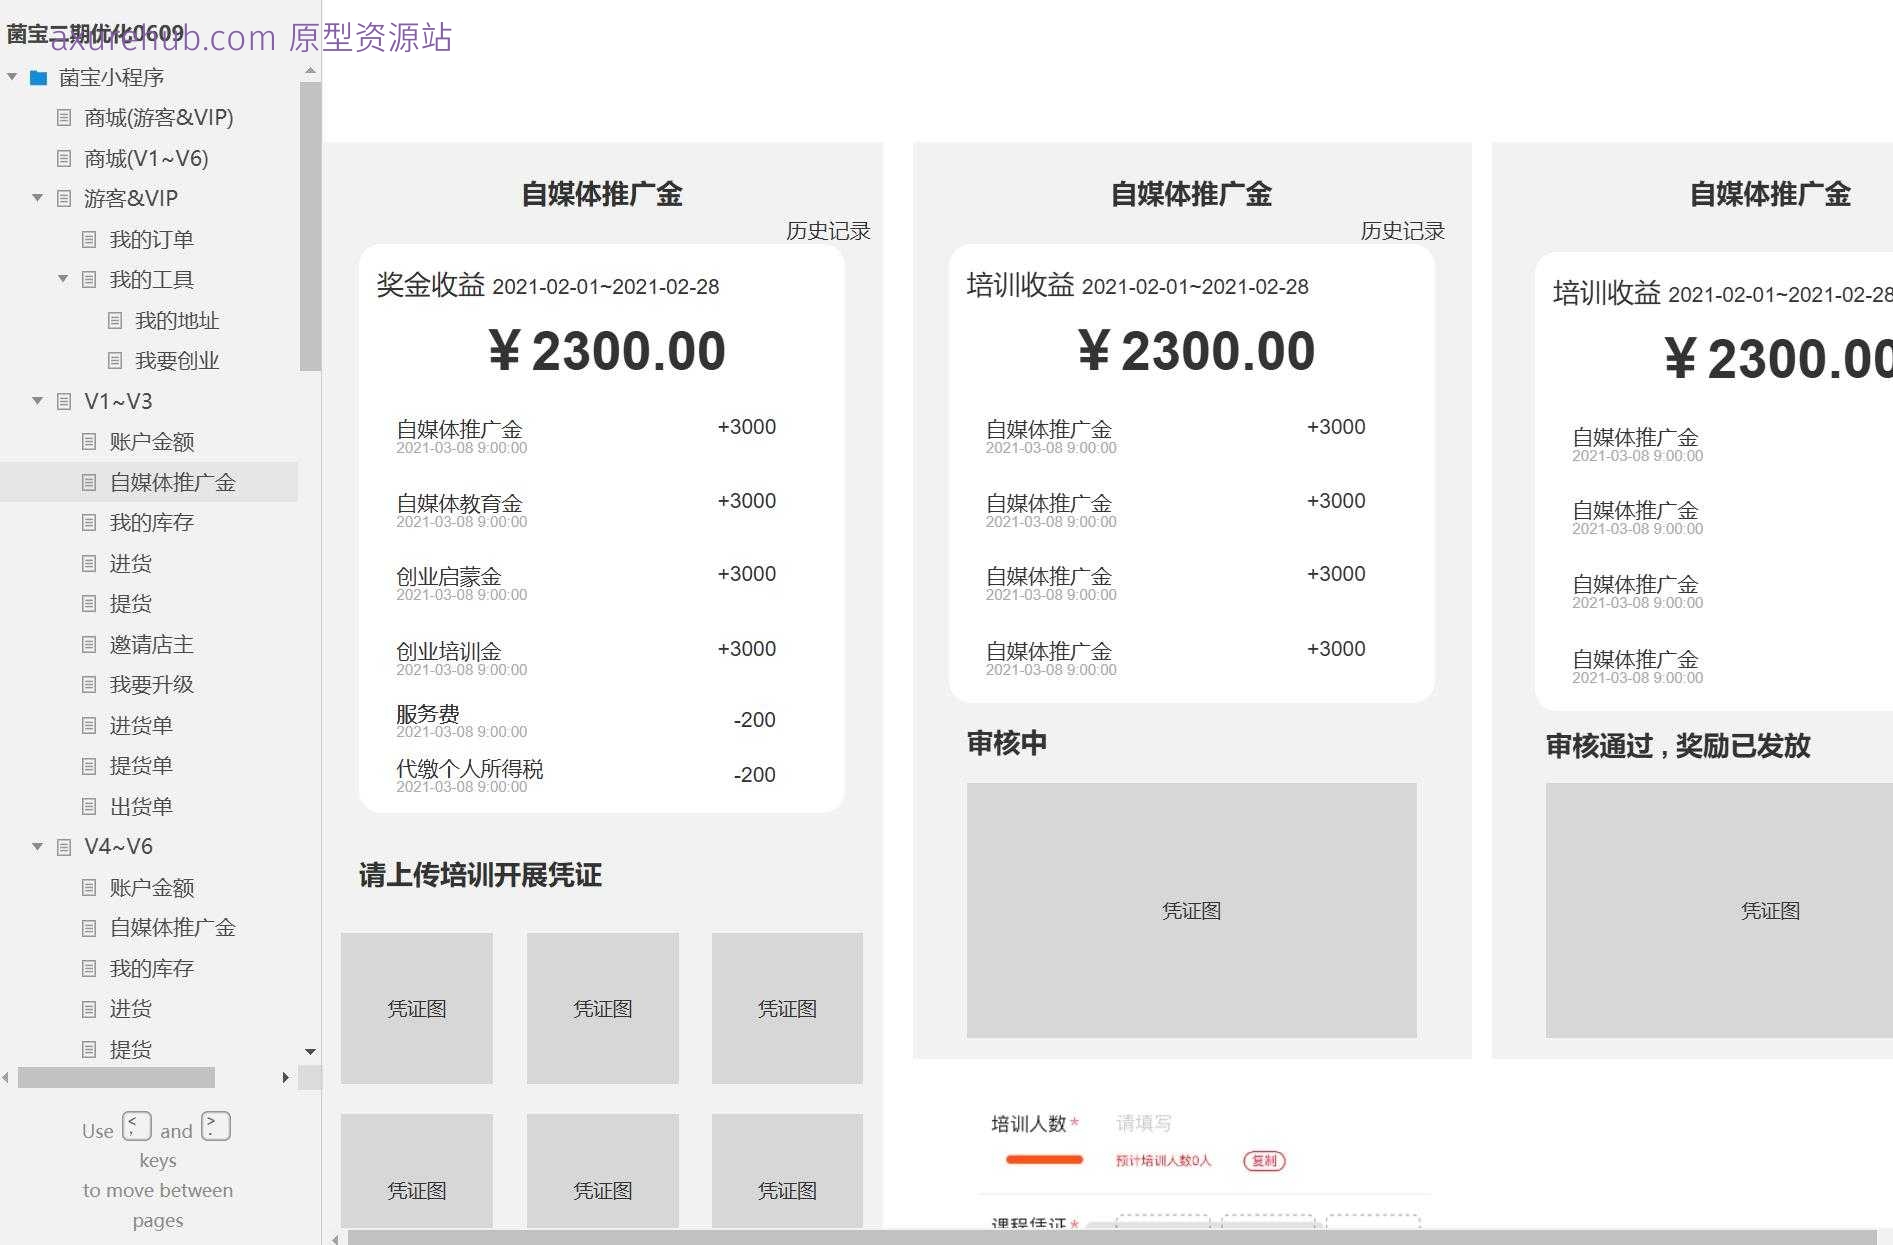Open the 我要创业 page
1893x1245 pixels.
pos(176,360)
